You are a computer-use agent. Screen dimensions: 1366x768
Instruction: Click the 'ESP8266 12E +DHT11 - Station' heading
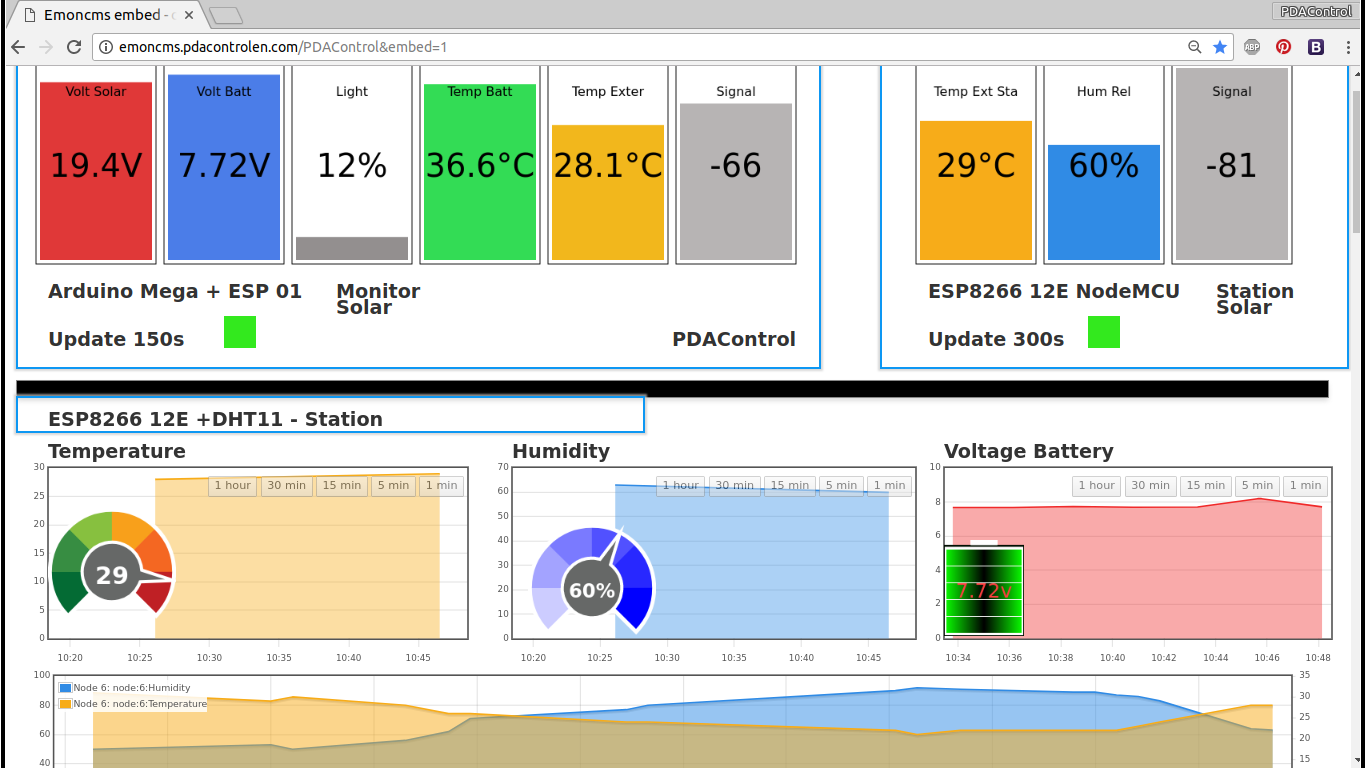pos(215,419)
